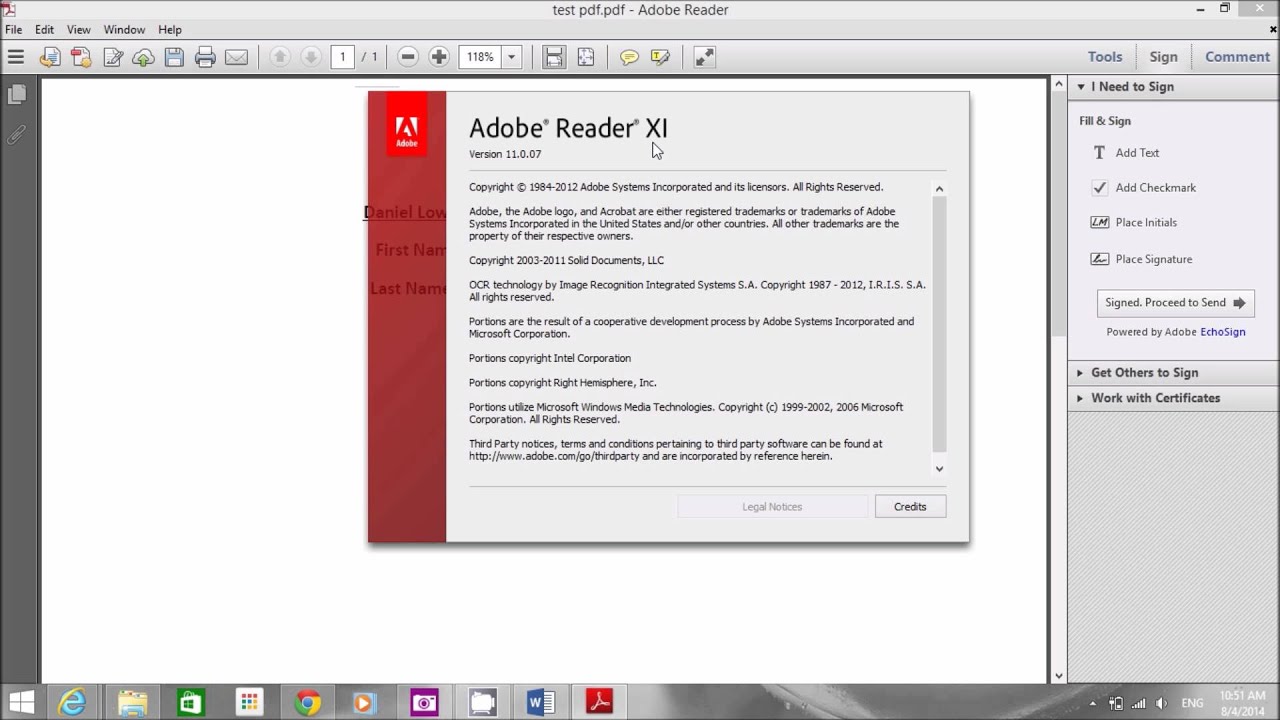Click the email document icon
This screenshot has width=1280, height=720.
(236, 57)
